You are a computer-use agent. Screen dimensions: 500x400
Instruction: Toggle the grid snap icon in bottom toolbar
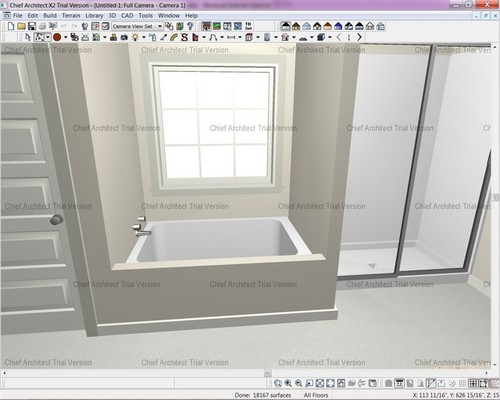point(473,383)
